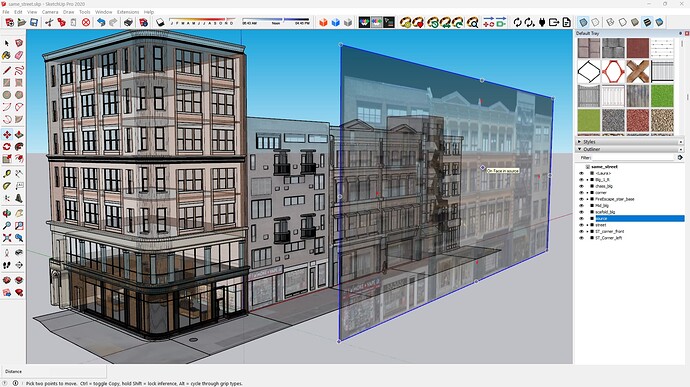Select the Walk footprints tool

click(7, 265)
